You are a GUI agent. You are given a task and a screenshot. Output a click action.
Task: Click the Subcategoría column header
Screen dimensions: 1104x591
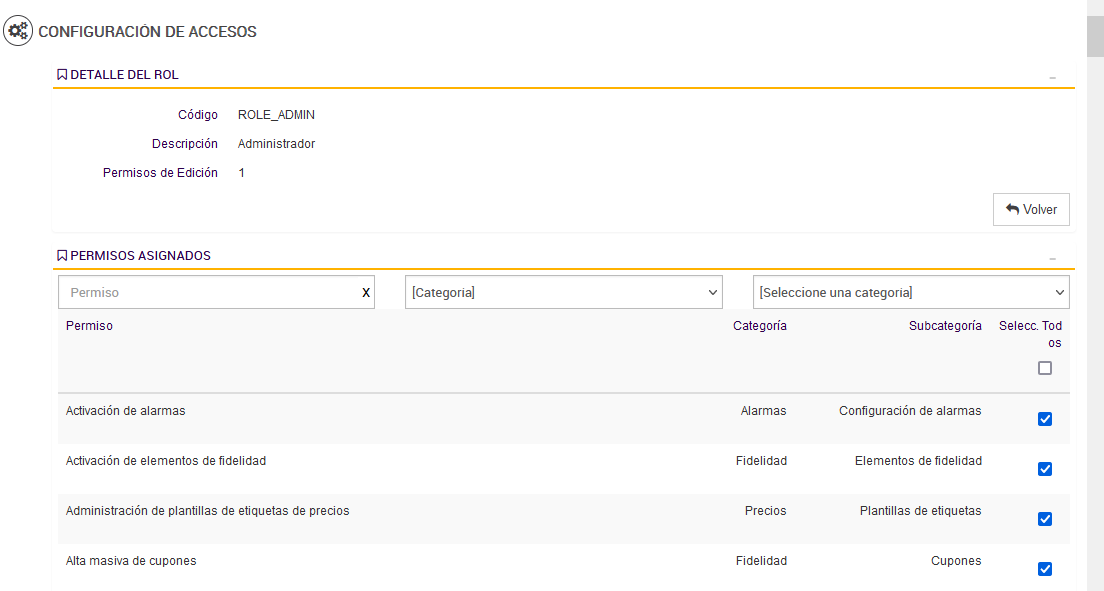click(945, 326)
